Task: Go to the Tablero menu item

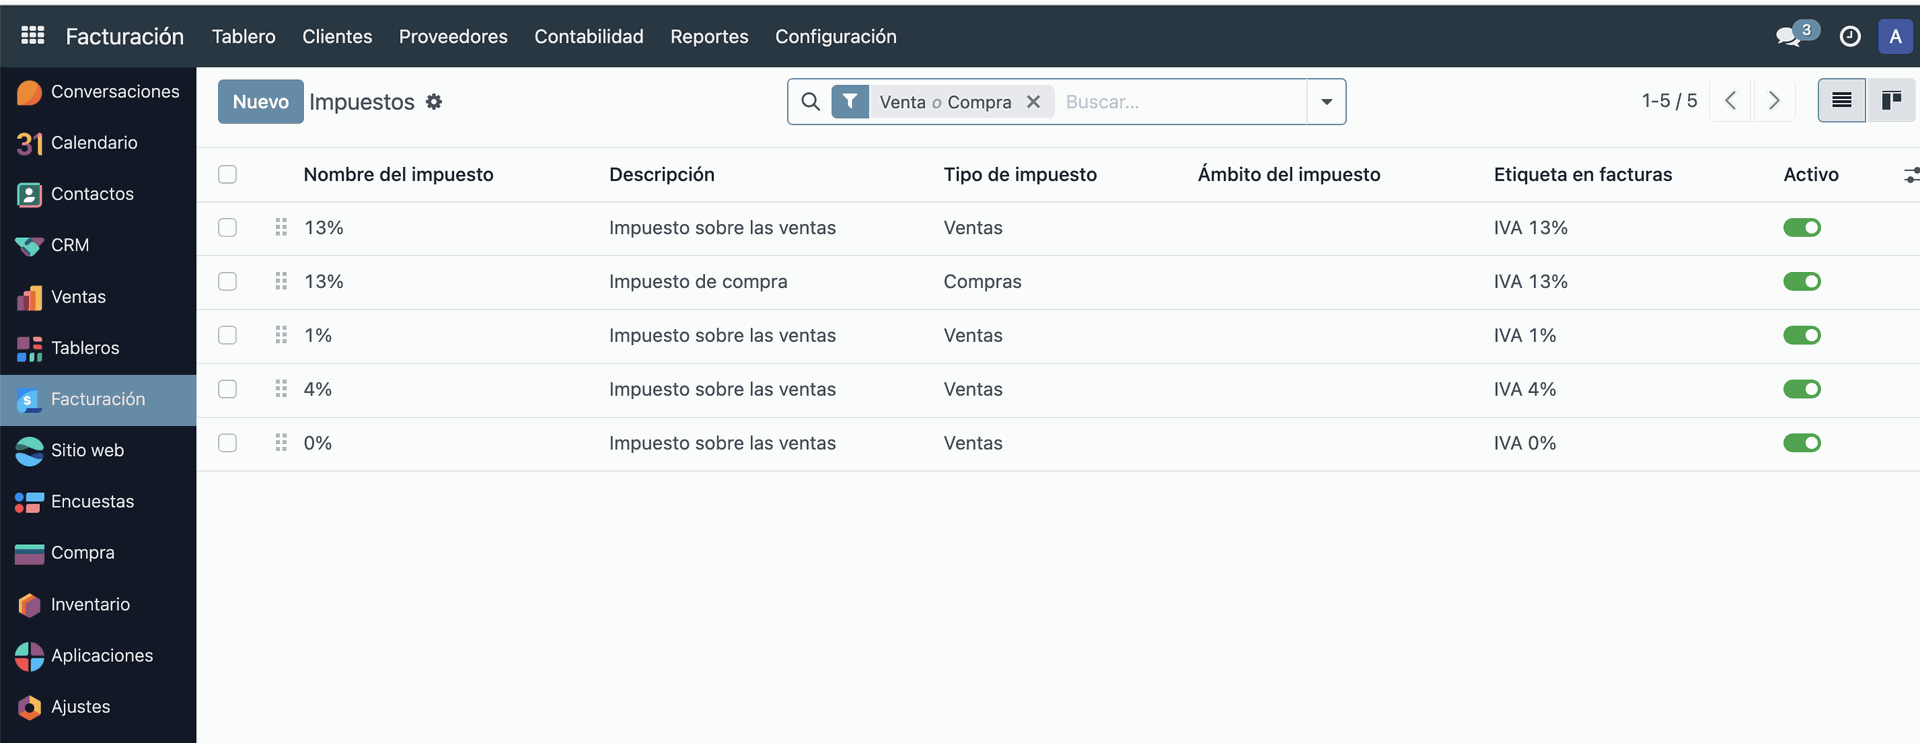Action: point(243,36)
